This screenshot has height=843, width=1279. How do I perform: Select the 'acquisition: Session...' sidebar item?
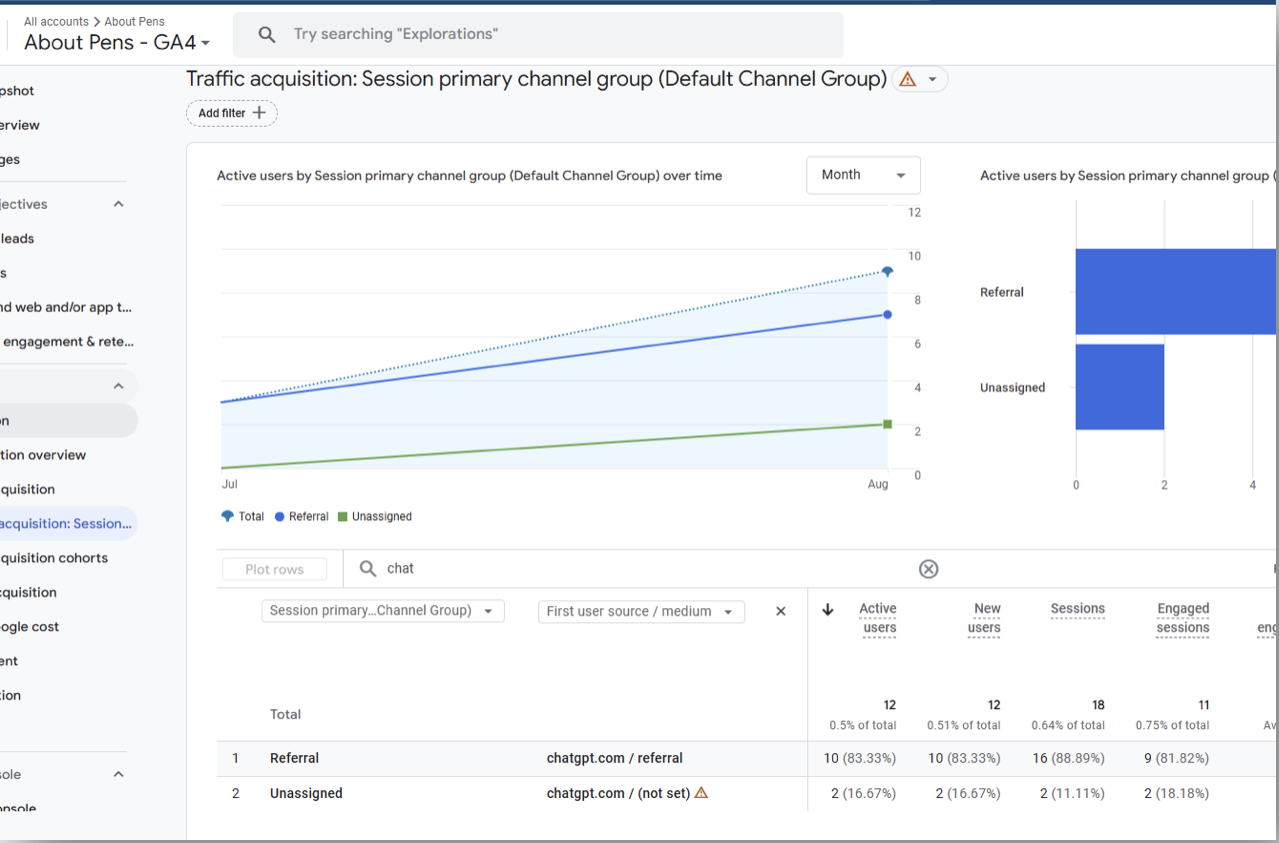(66, 523)
